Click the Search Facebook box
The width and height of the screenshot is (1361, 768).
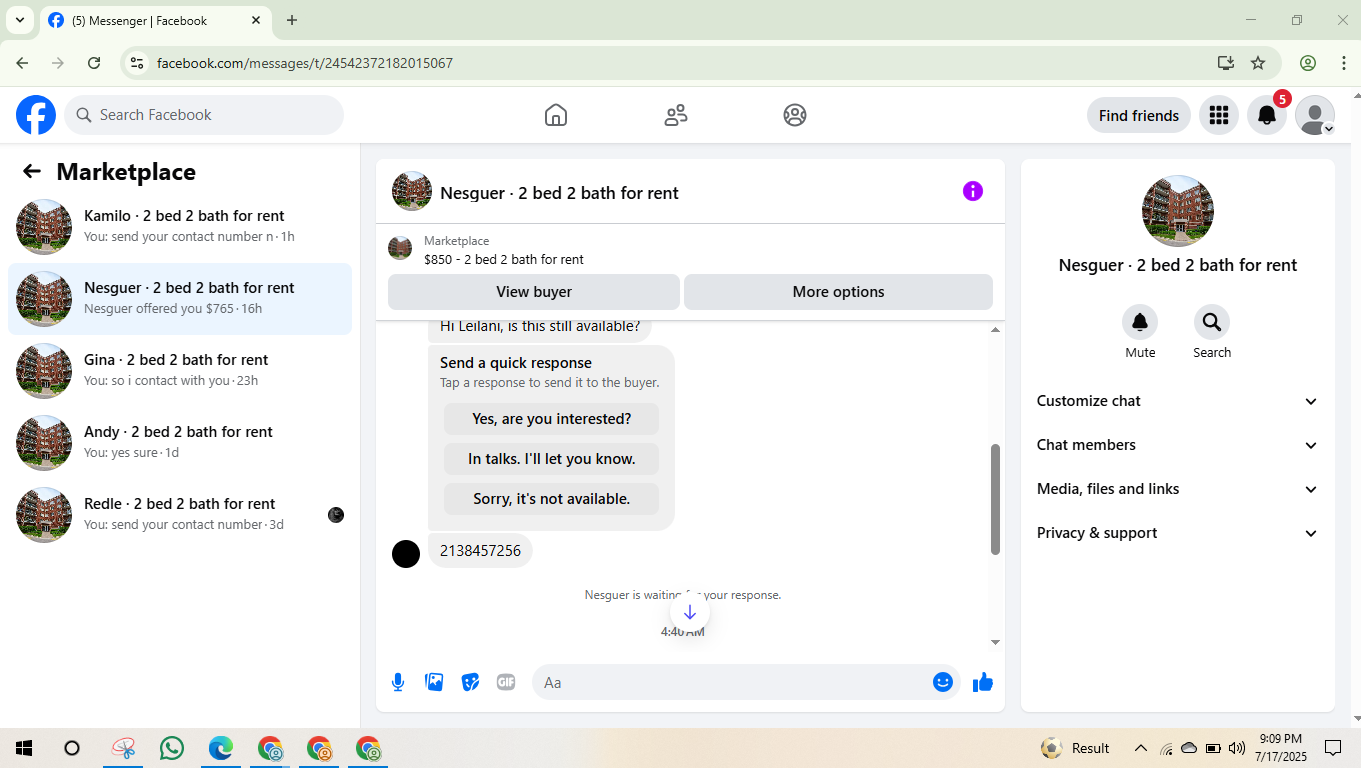click(204, 115)
